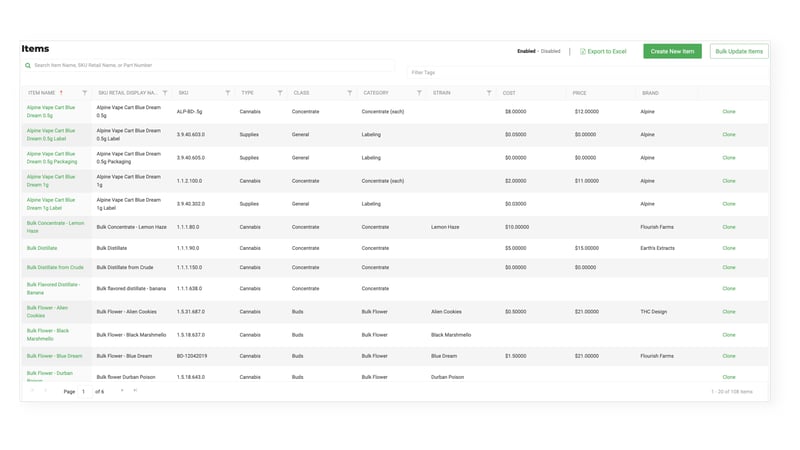Image resolution: width=800 pixels, height=450 pixels.
Task: Sort by Price column header
Action: [x=579, y=93]
